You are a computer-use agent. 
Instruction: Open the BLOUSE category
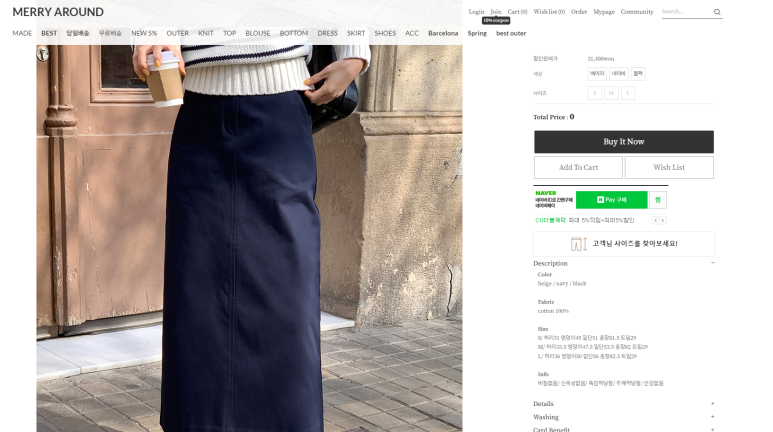tap(258, 33)
